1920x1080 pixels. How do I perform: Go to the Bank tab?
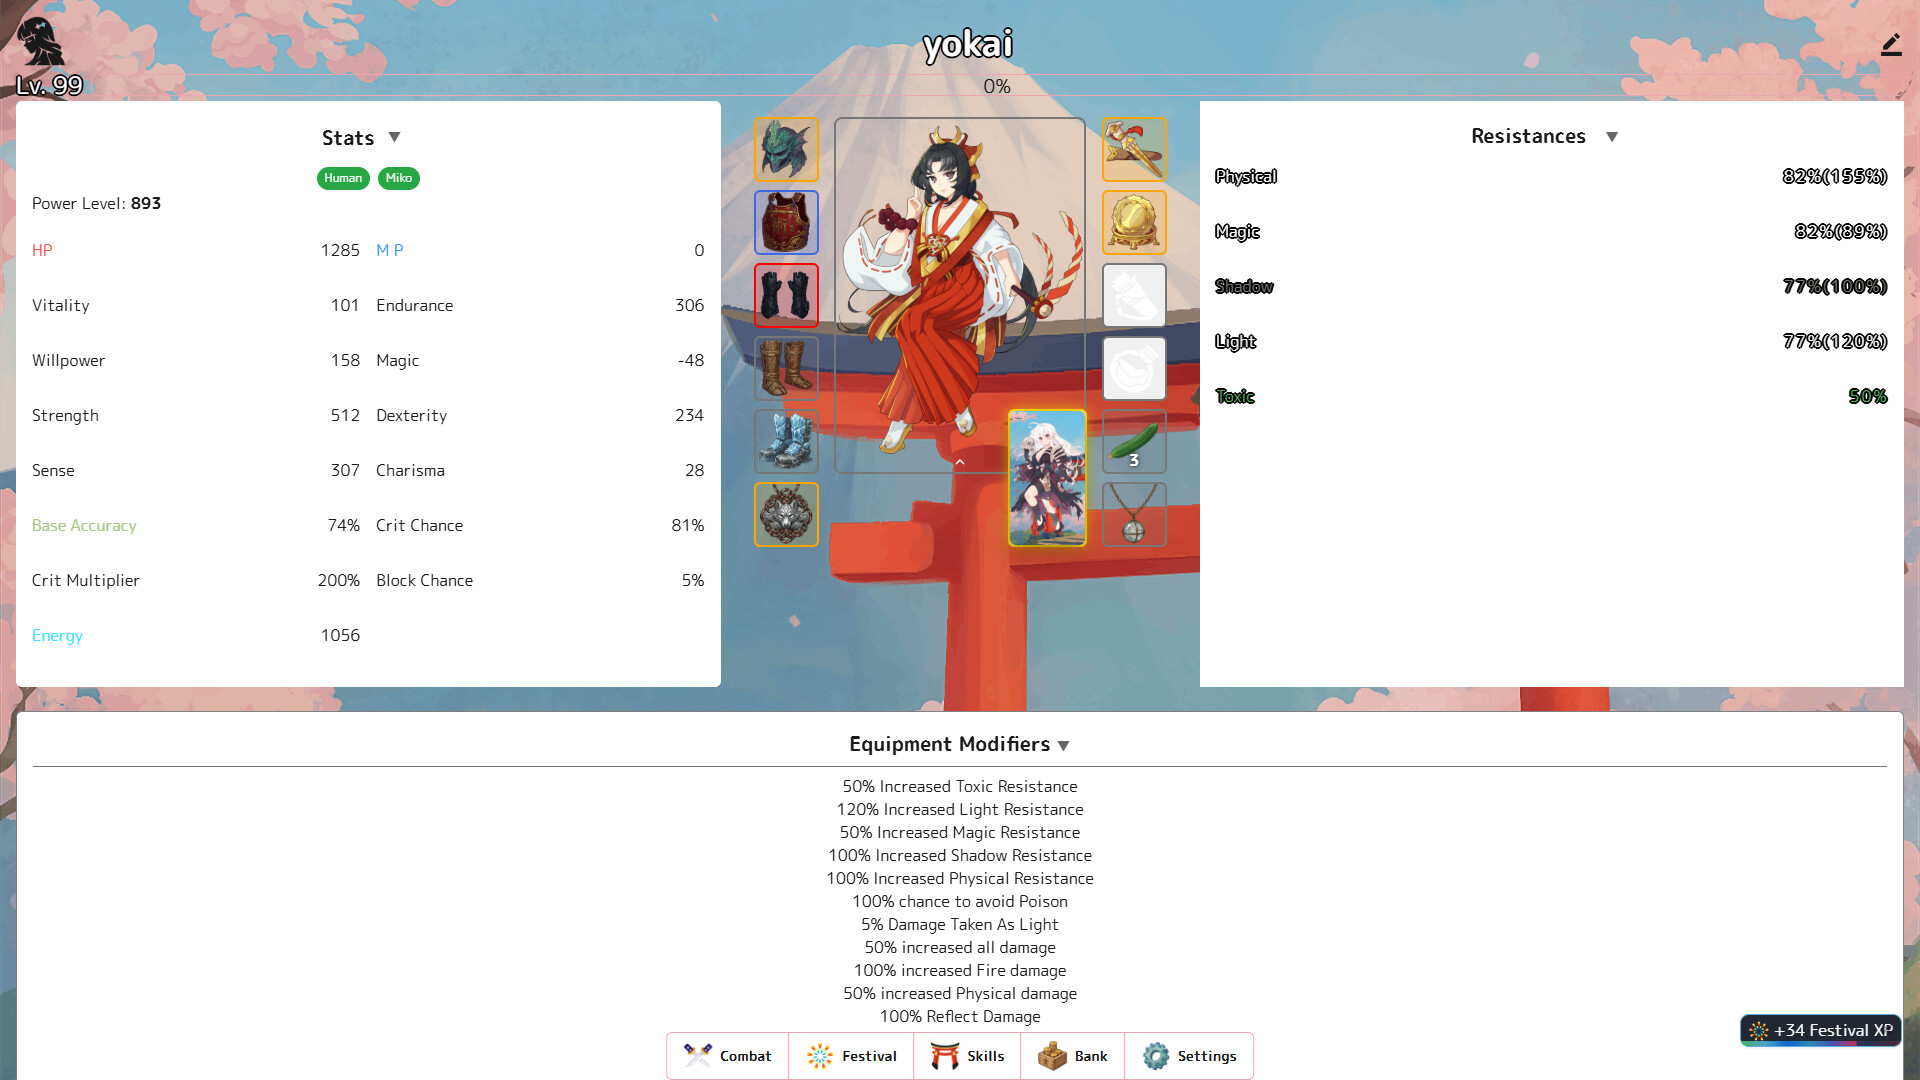tap(1073, 1056)
